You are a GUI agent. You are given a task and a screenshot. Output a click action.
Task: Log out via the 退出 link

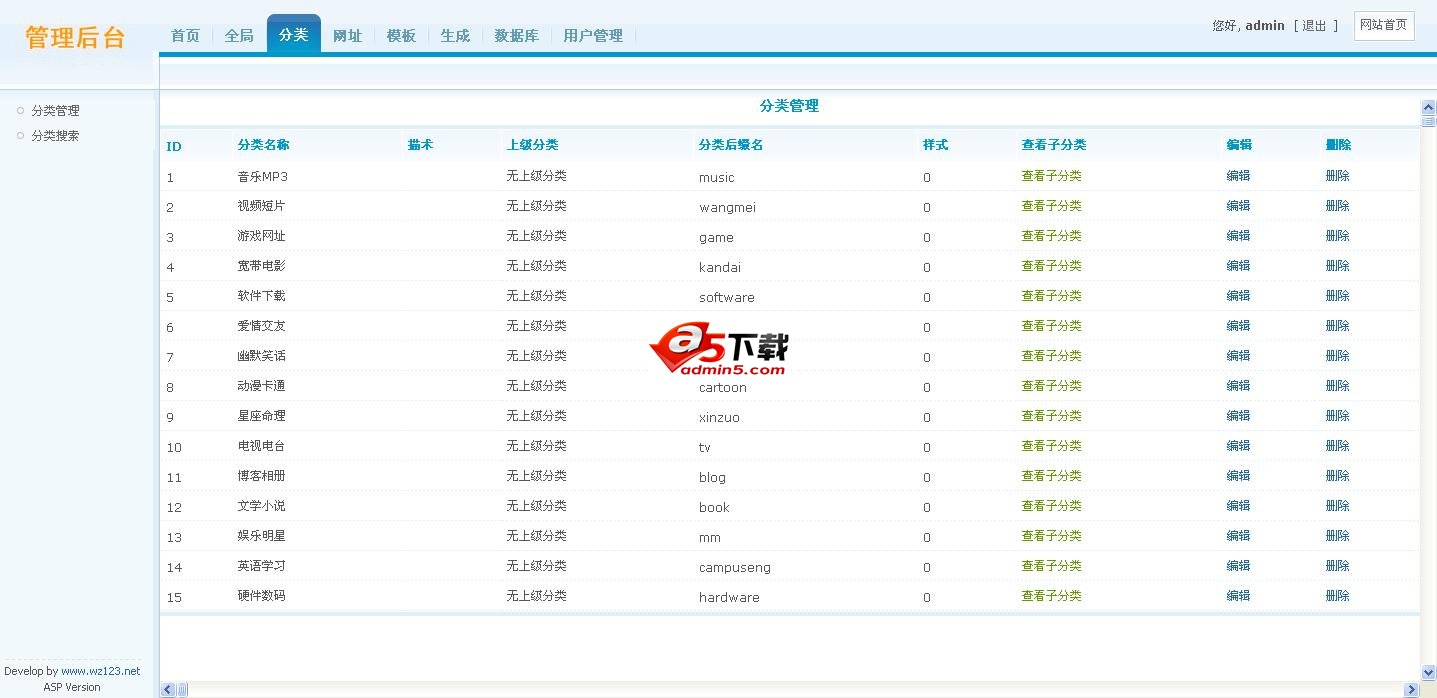[1314, 26]
